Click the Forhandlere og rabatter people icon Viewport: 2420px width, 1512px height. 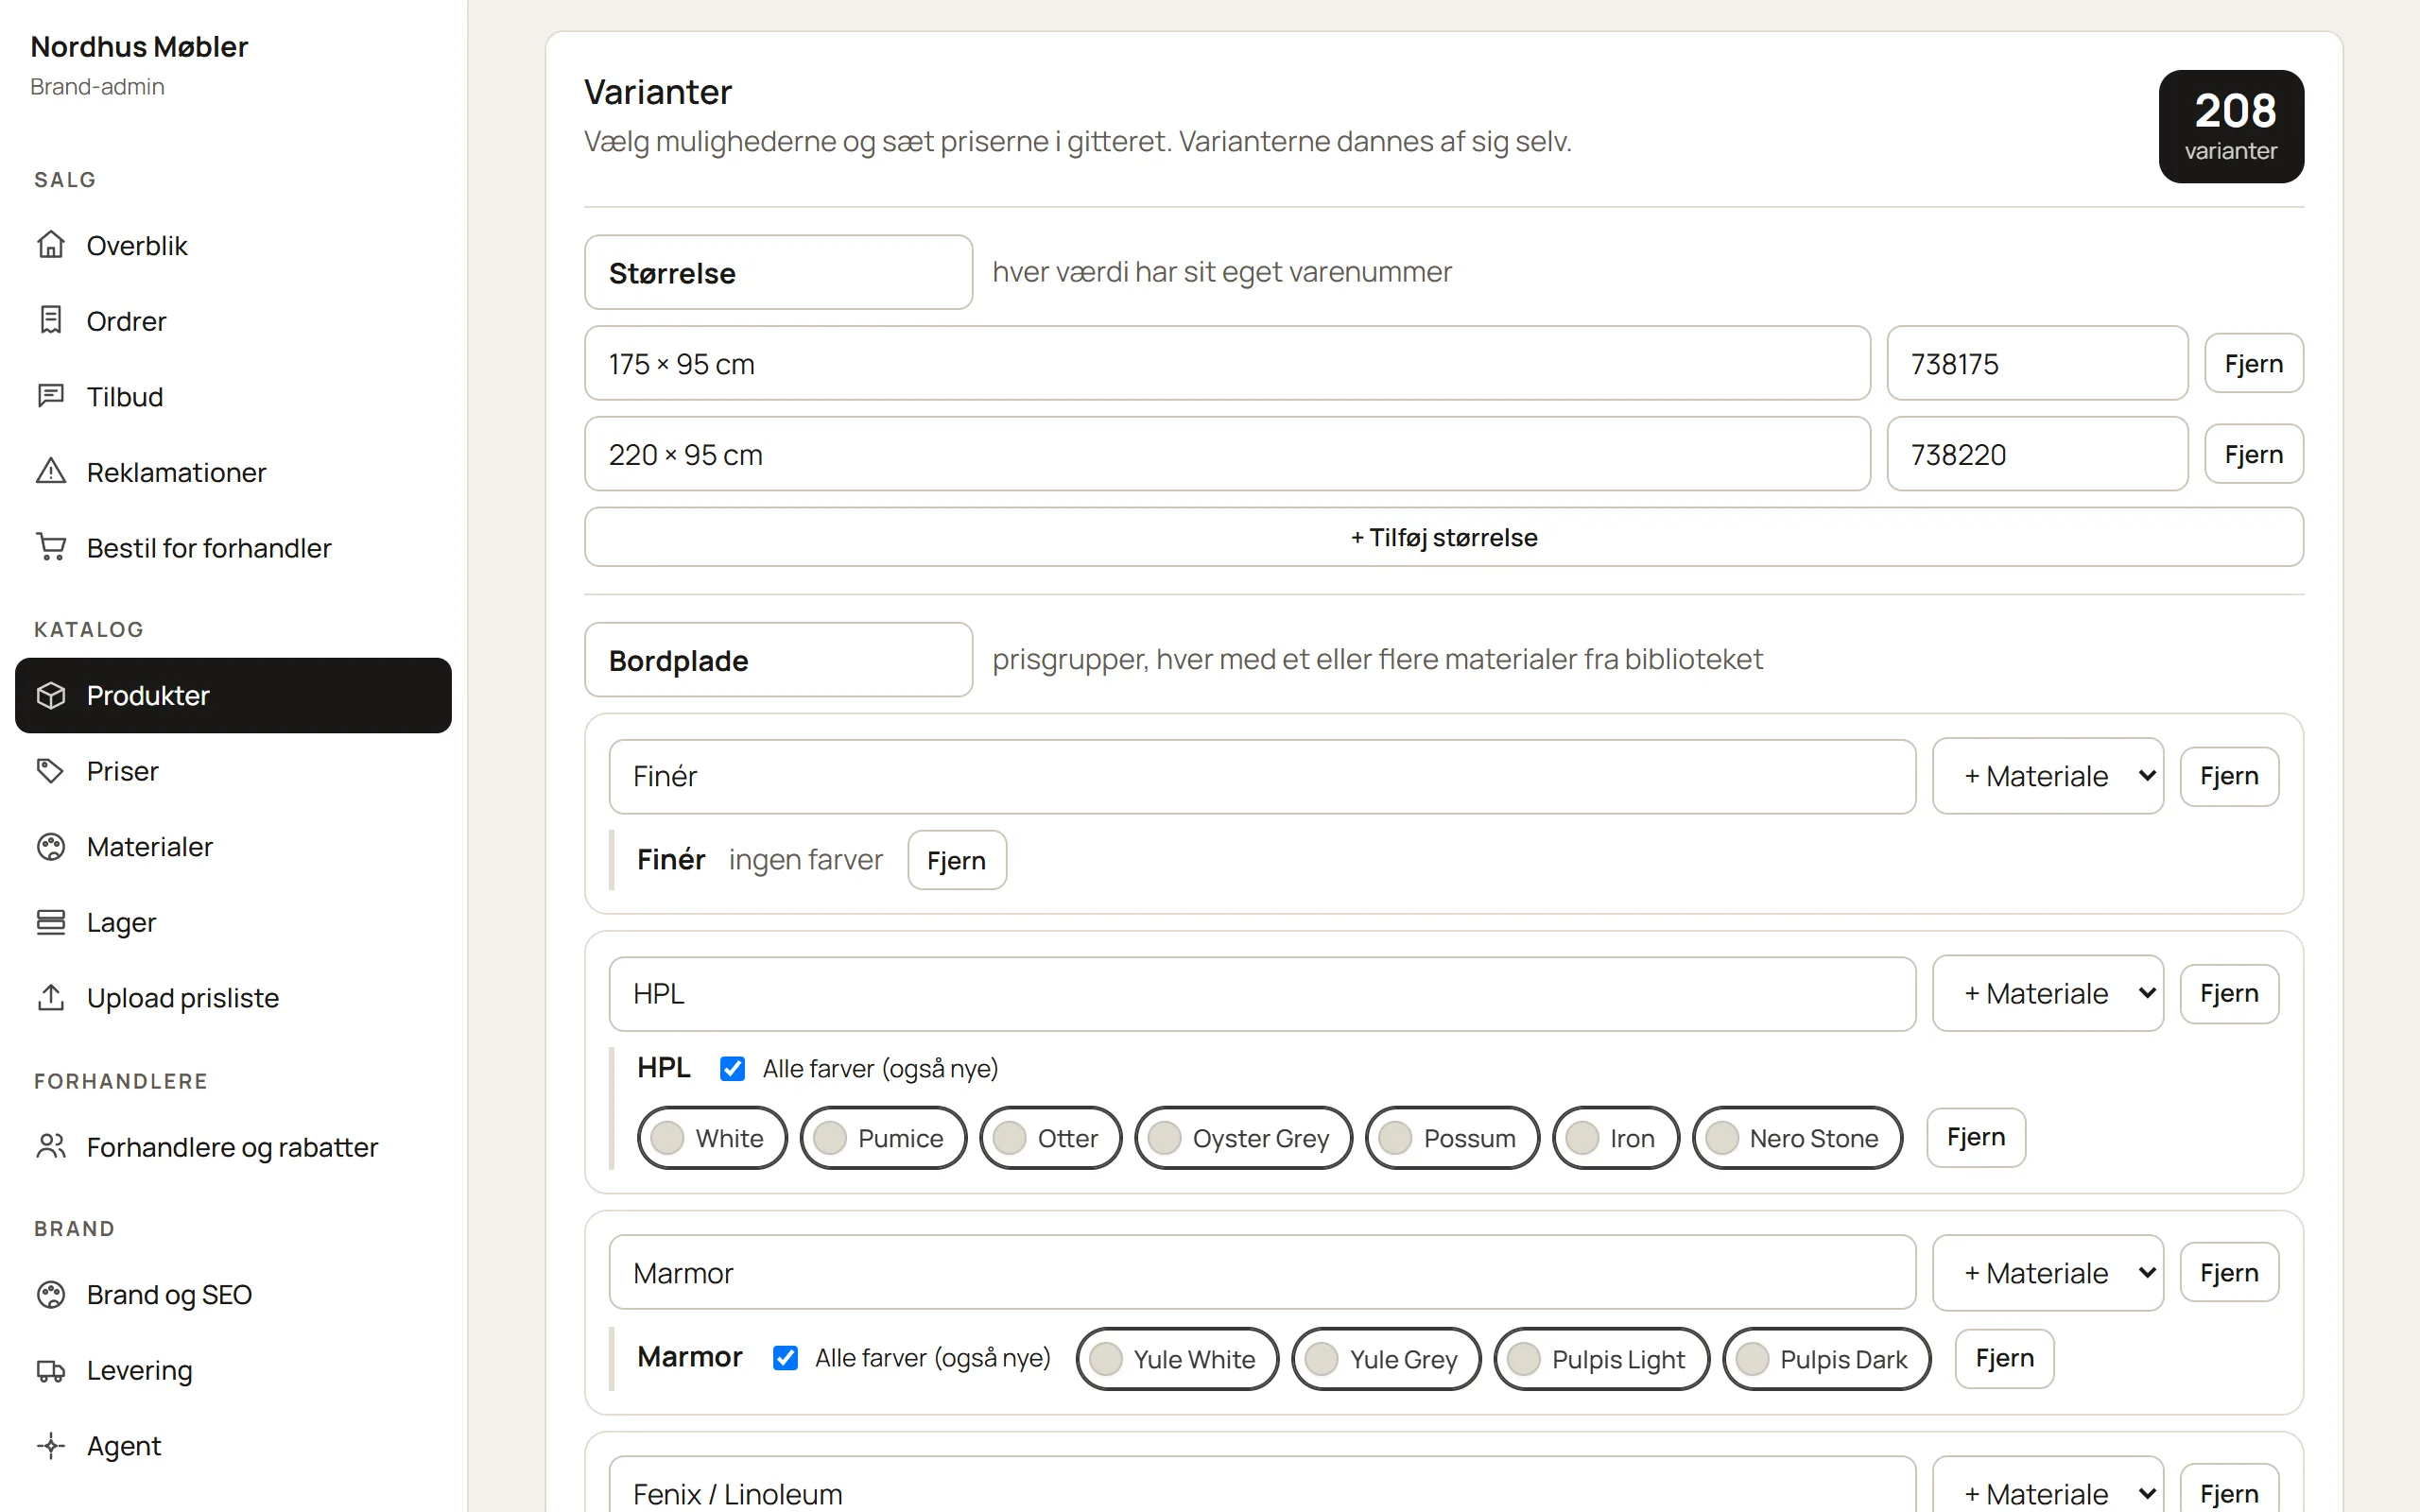[x=51, y=1146]
